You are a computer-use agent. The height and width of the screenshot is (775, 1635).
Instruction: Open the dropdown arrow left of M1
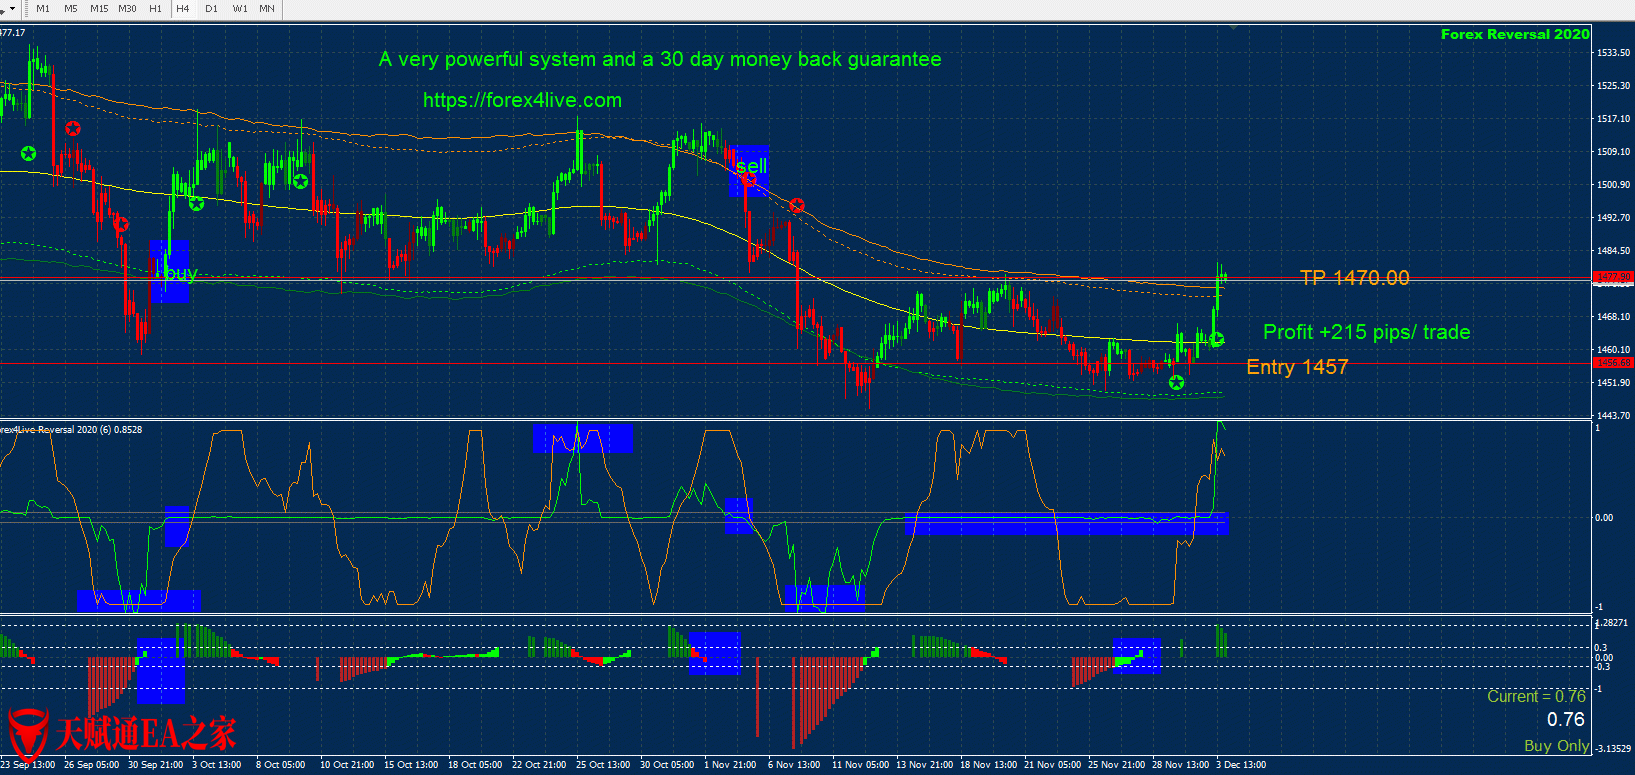click(12, 9)
